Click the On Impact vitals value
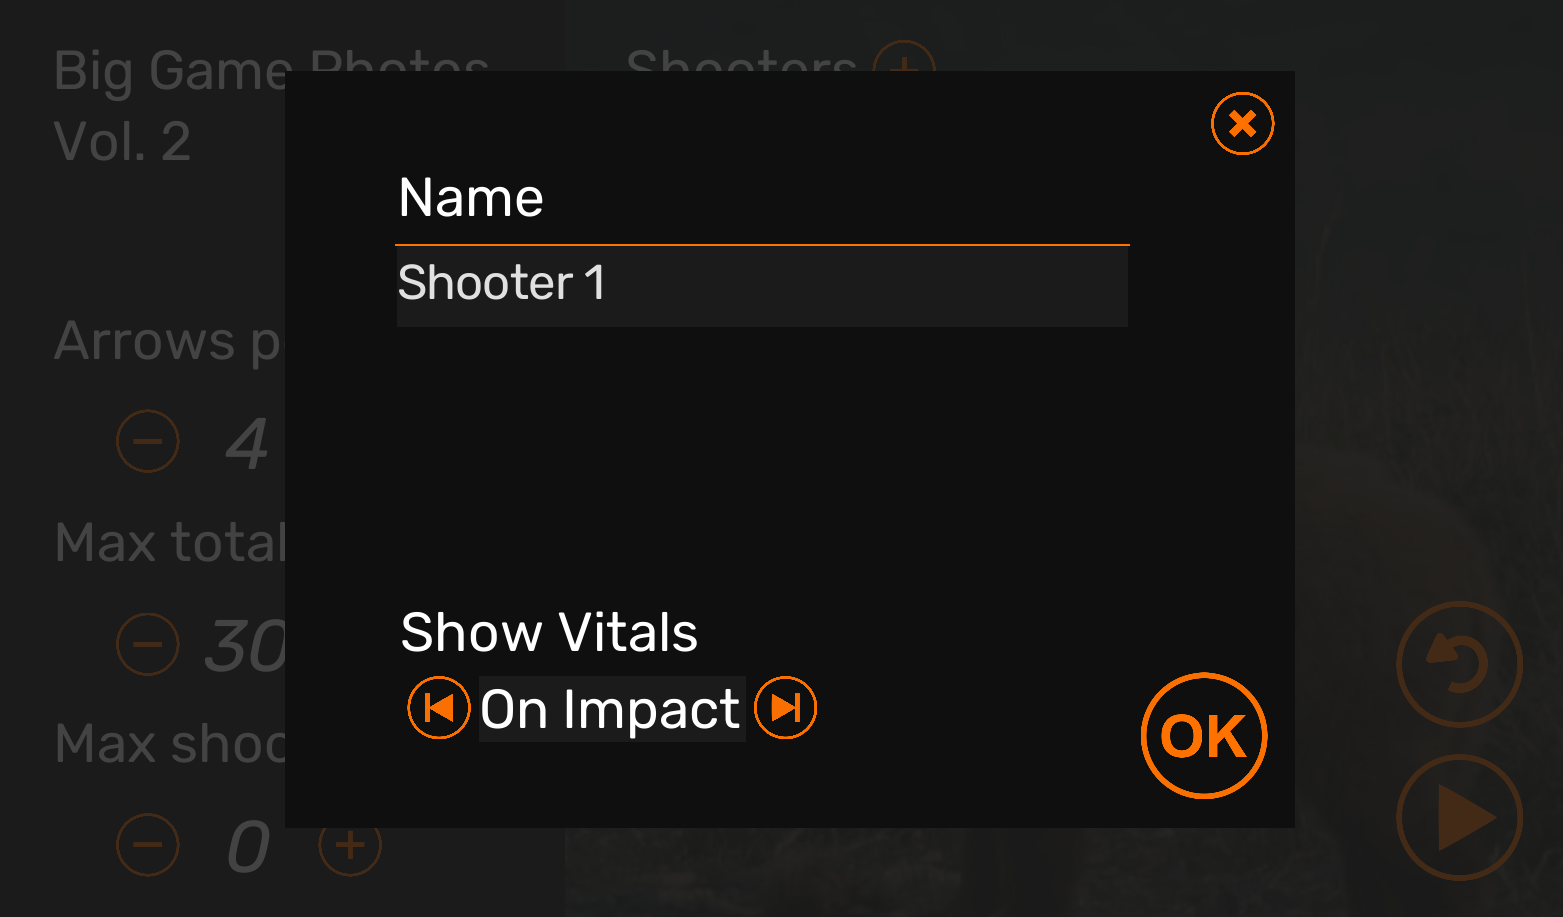 [x=611, y=709]
